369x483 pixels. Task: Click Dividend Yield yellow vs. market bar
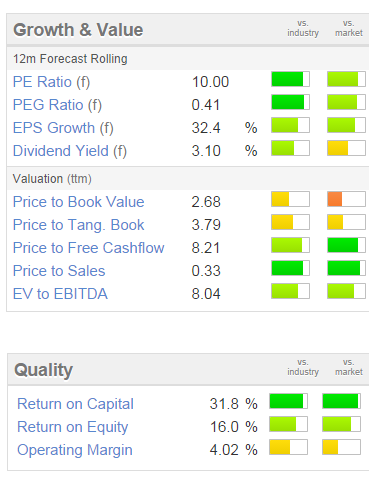pos(346,148)
